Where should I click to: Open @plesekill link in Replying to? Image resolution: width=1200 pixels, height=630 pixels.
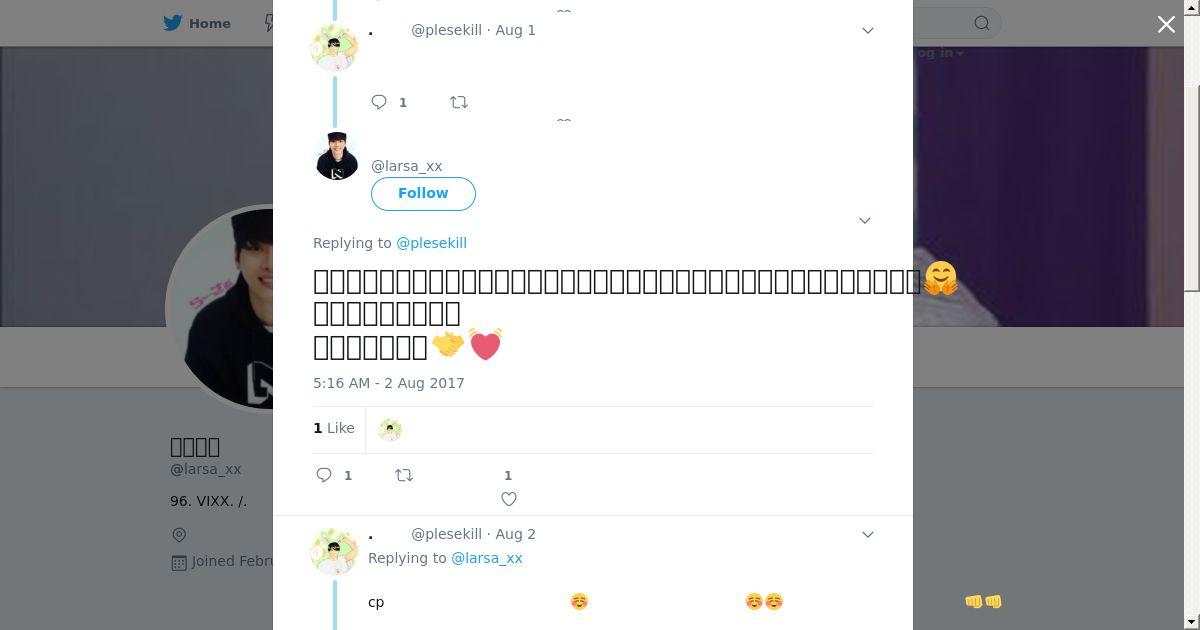tap(431, 243)
